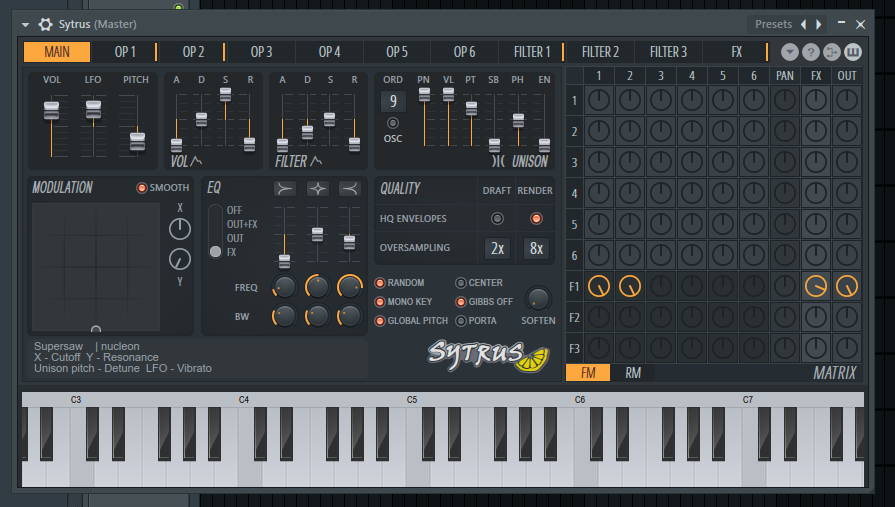The image size is (895, 507).
Task: Click the modulation X-Y pad
Action: [x=96, y=267]
